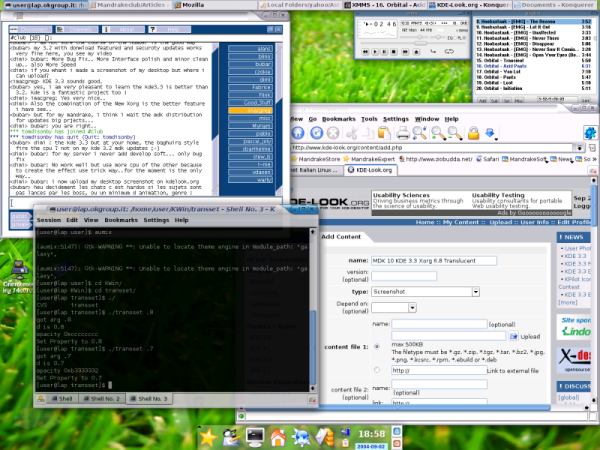This screenshot has height=450, width=600.
Task: Click the chat message input field
Action: pos(146,203)
